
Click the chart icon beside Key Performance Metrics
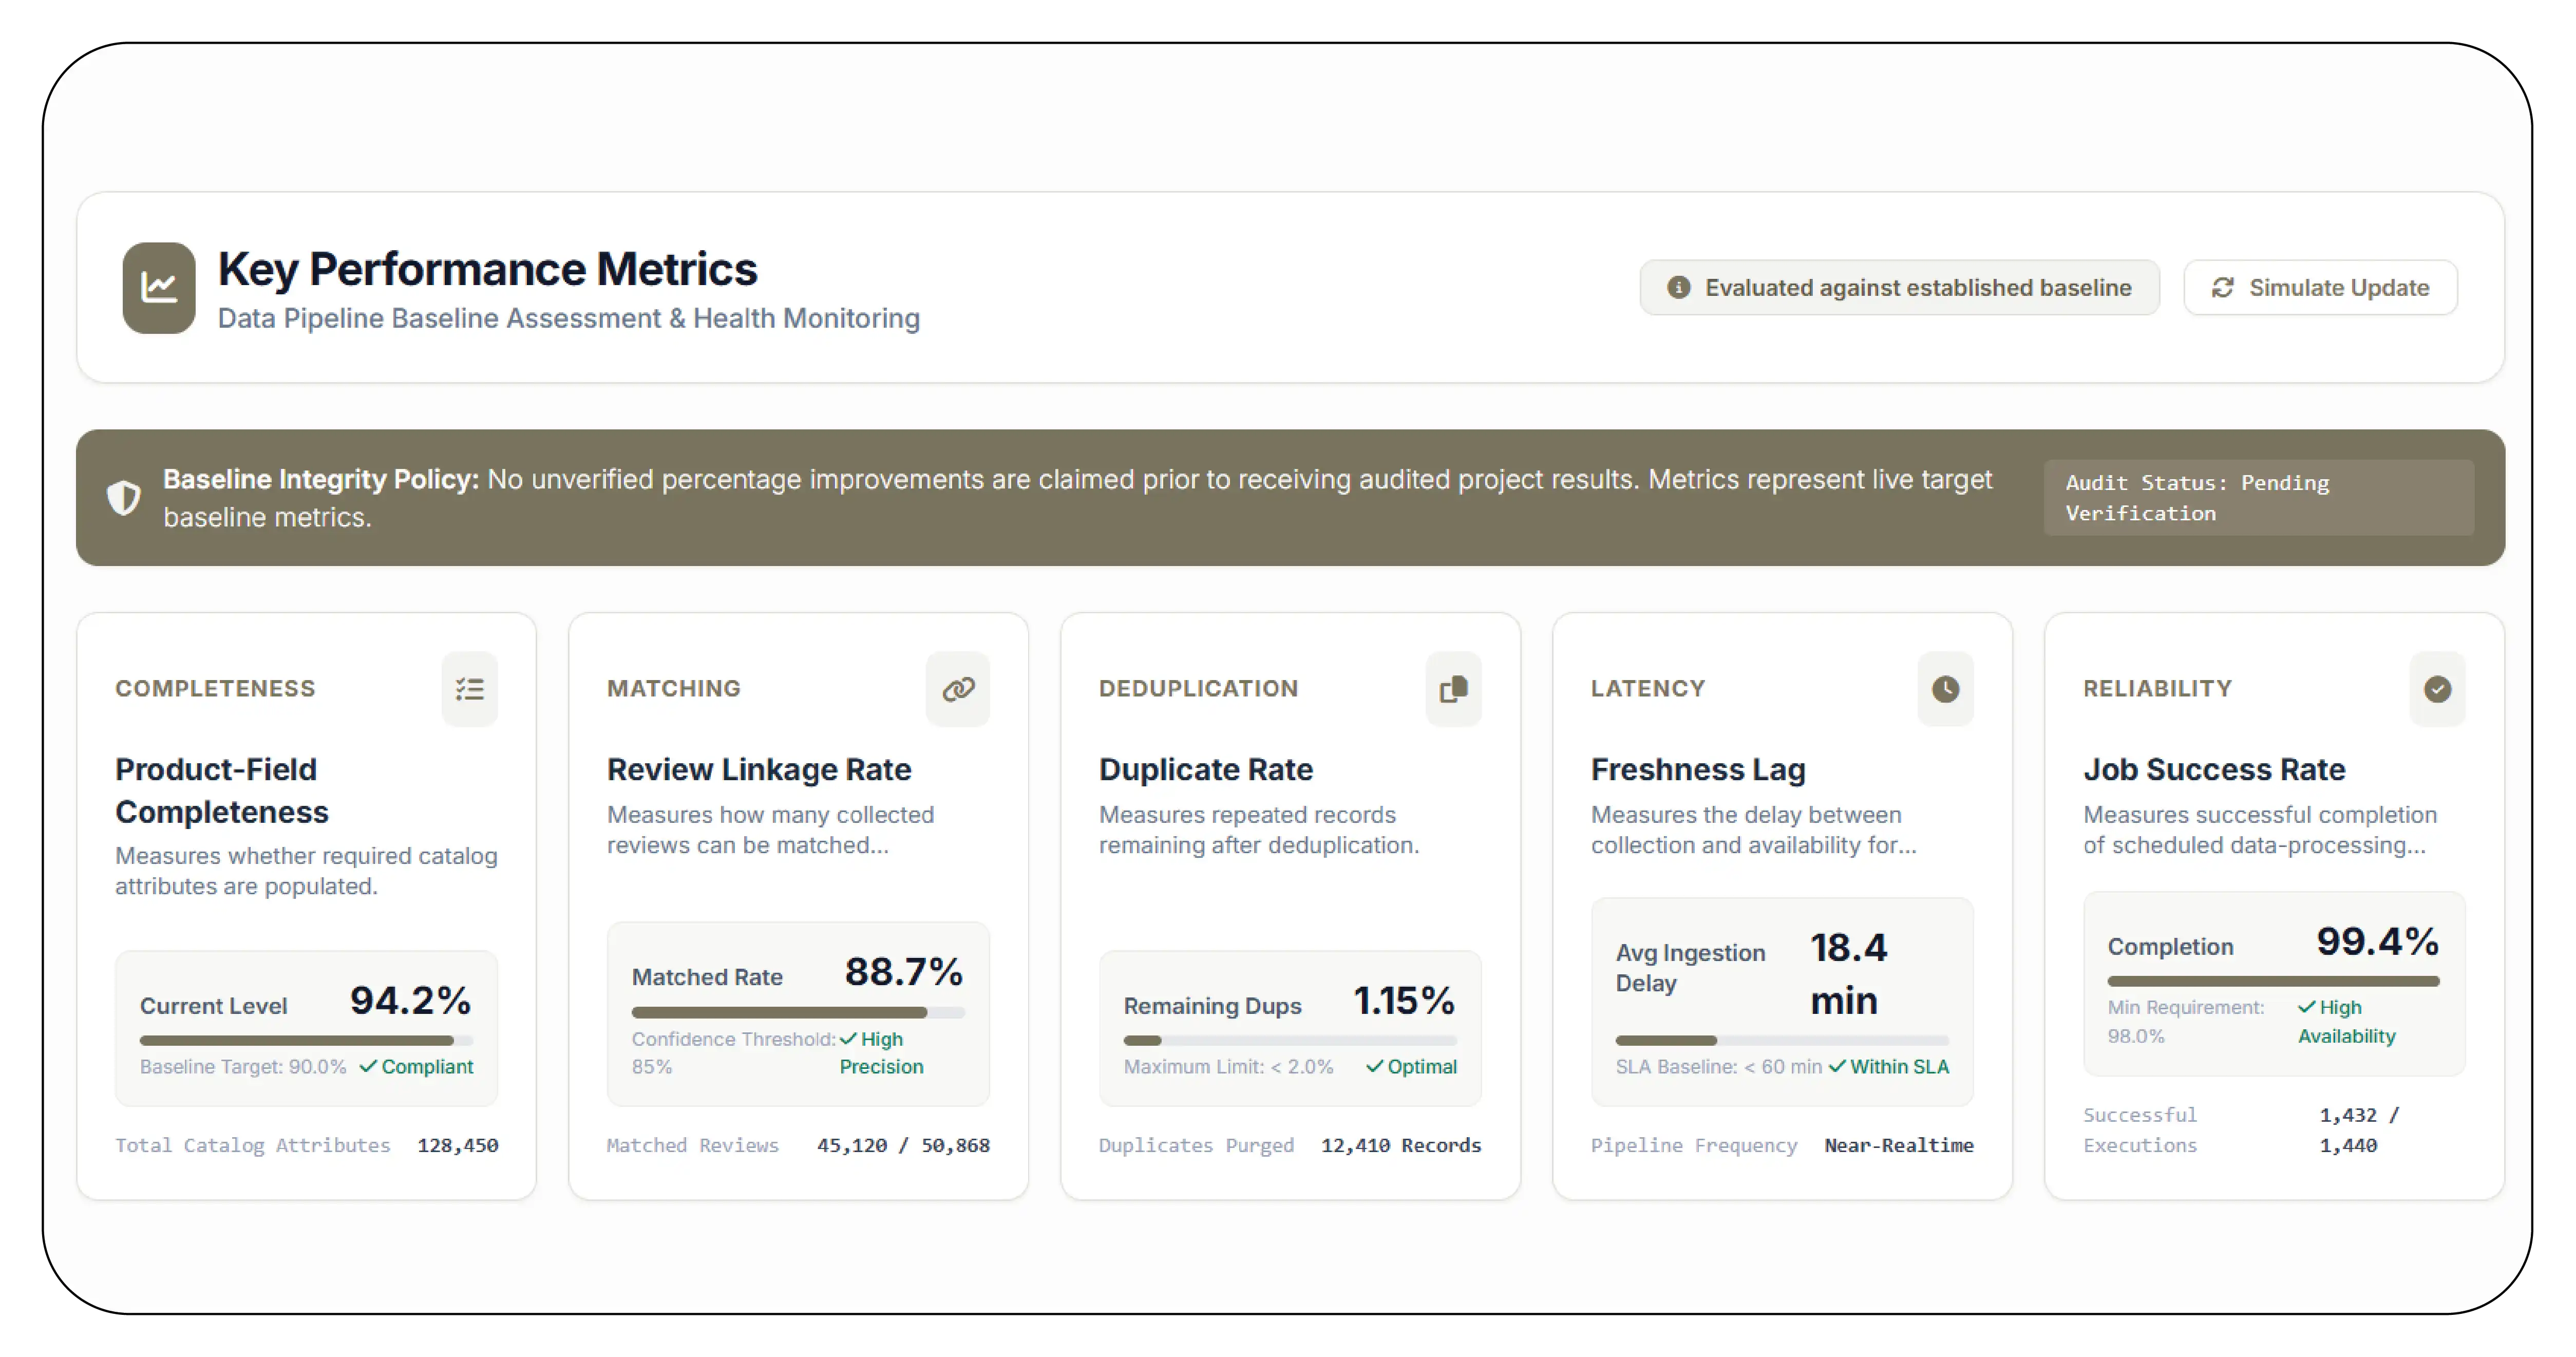click(x=159, y=288)
